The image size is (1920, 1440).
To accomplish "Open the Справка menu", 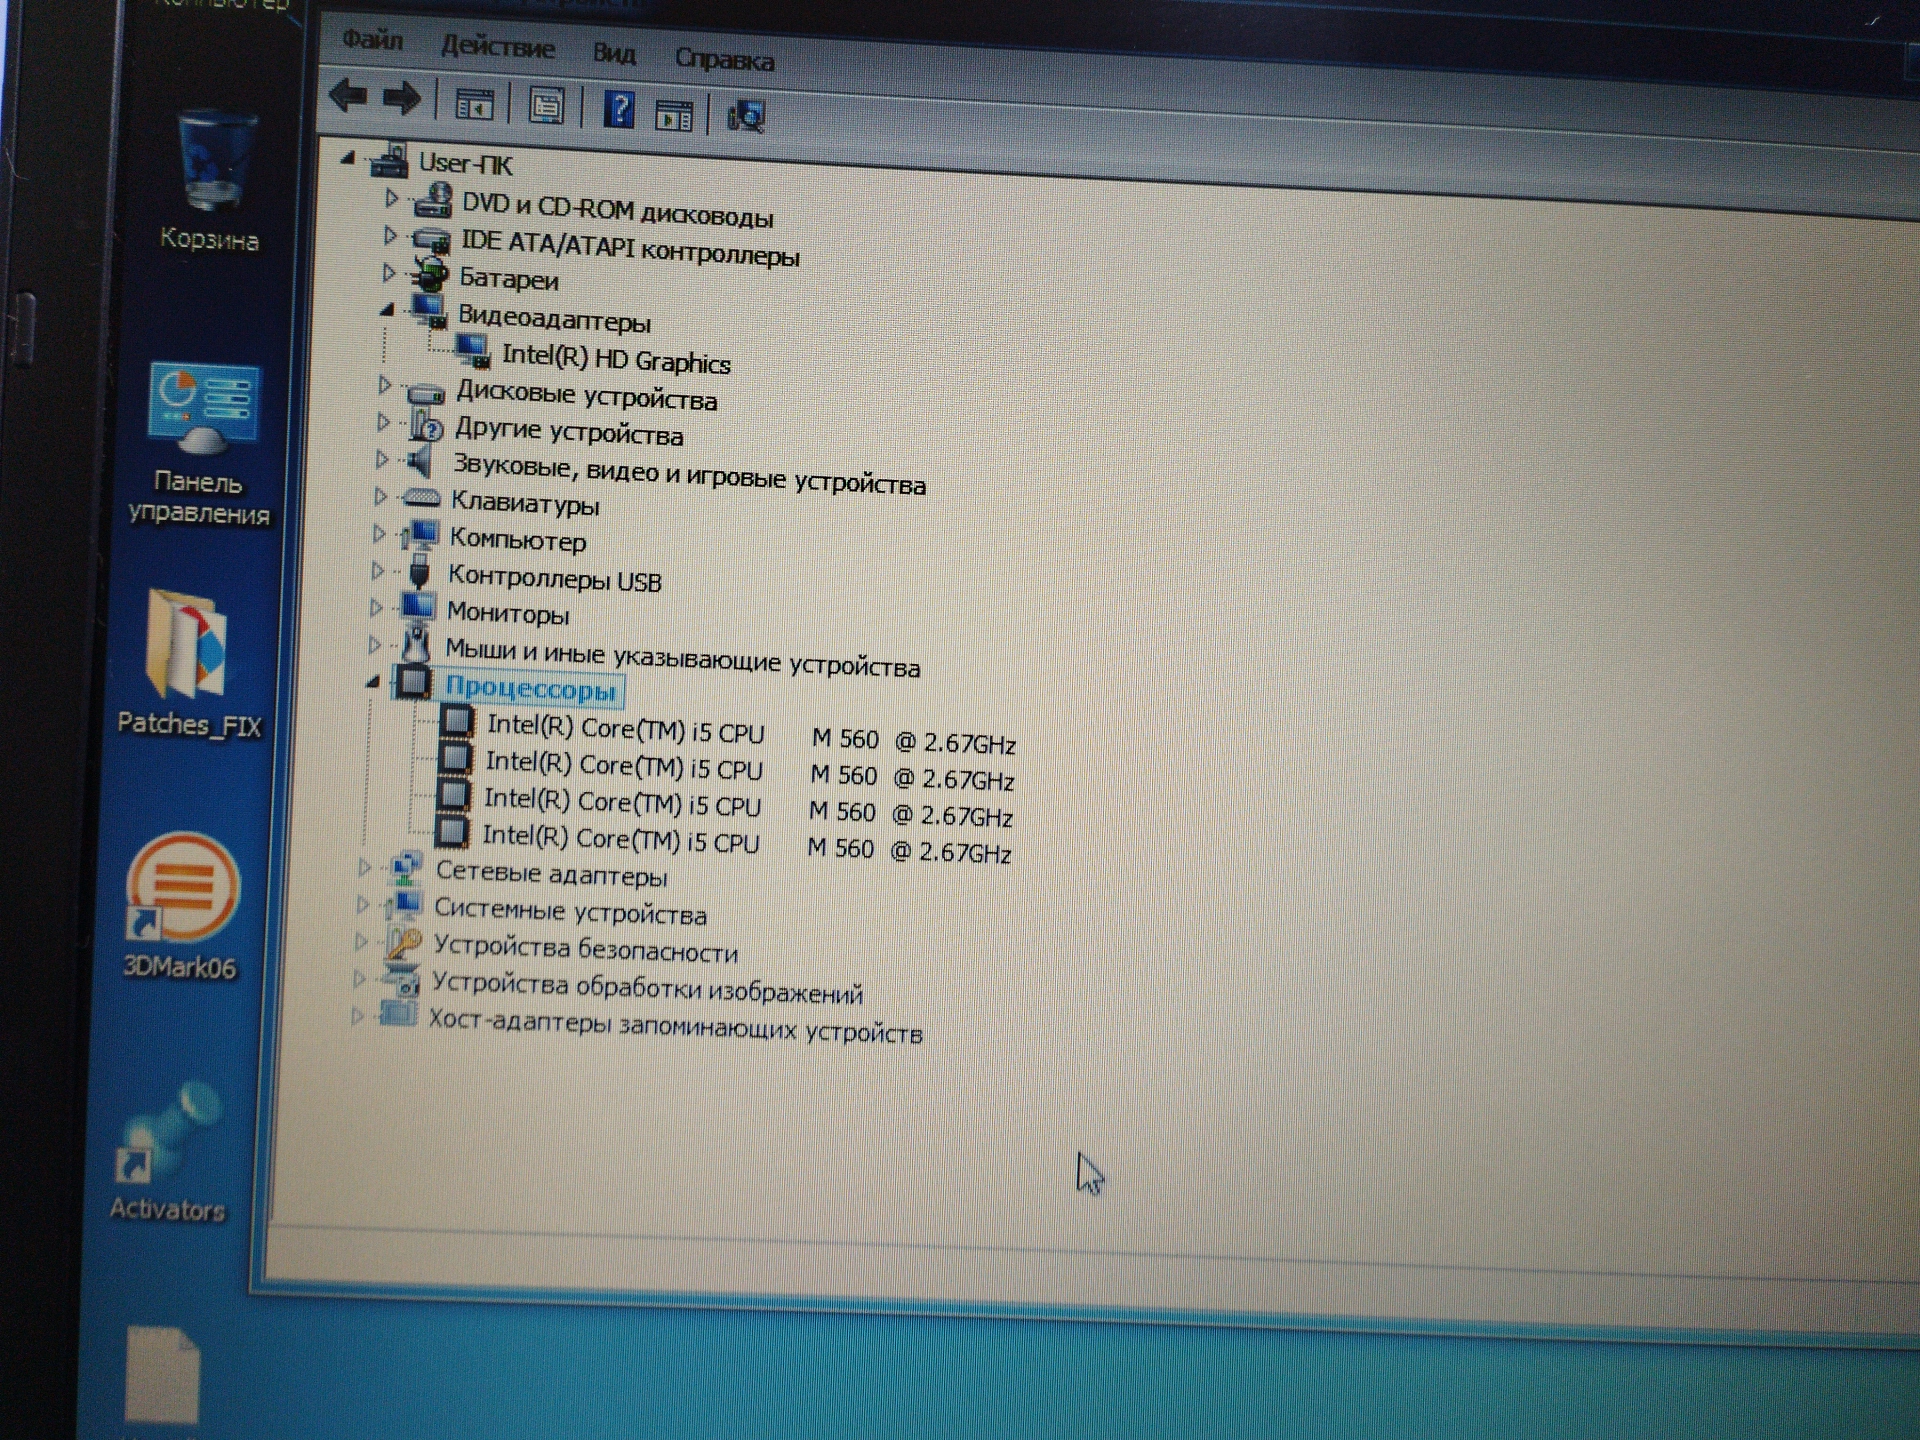I will [724, 59].
